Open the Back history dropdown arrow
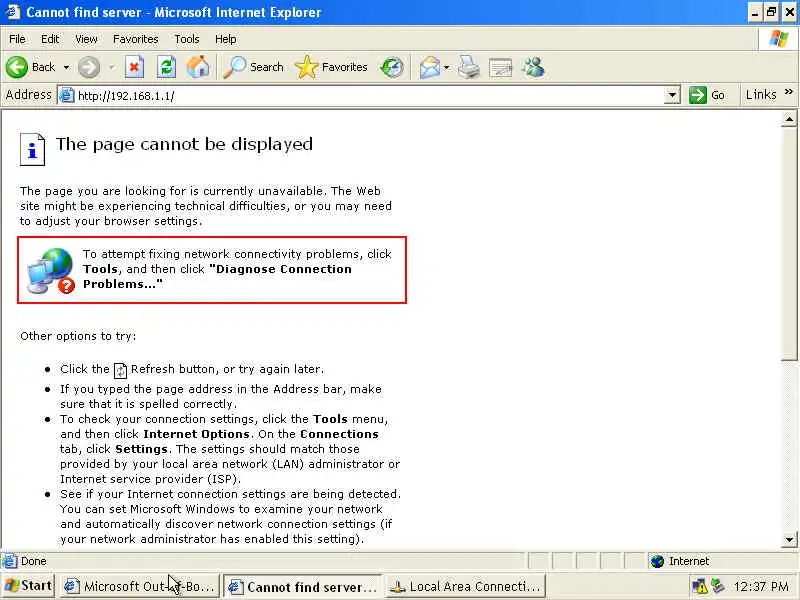 (x=66, y=67)
